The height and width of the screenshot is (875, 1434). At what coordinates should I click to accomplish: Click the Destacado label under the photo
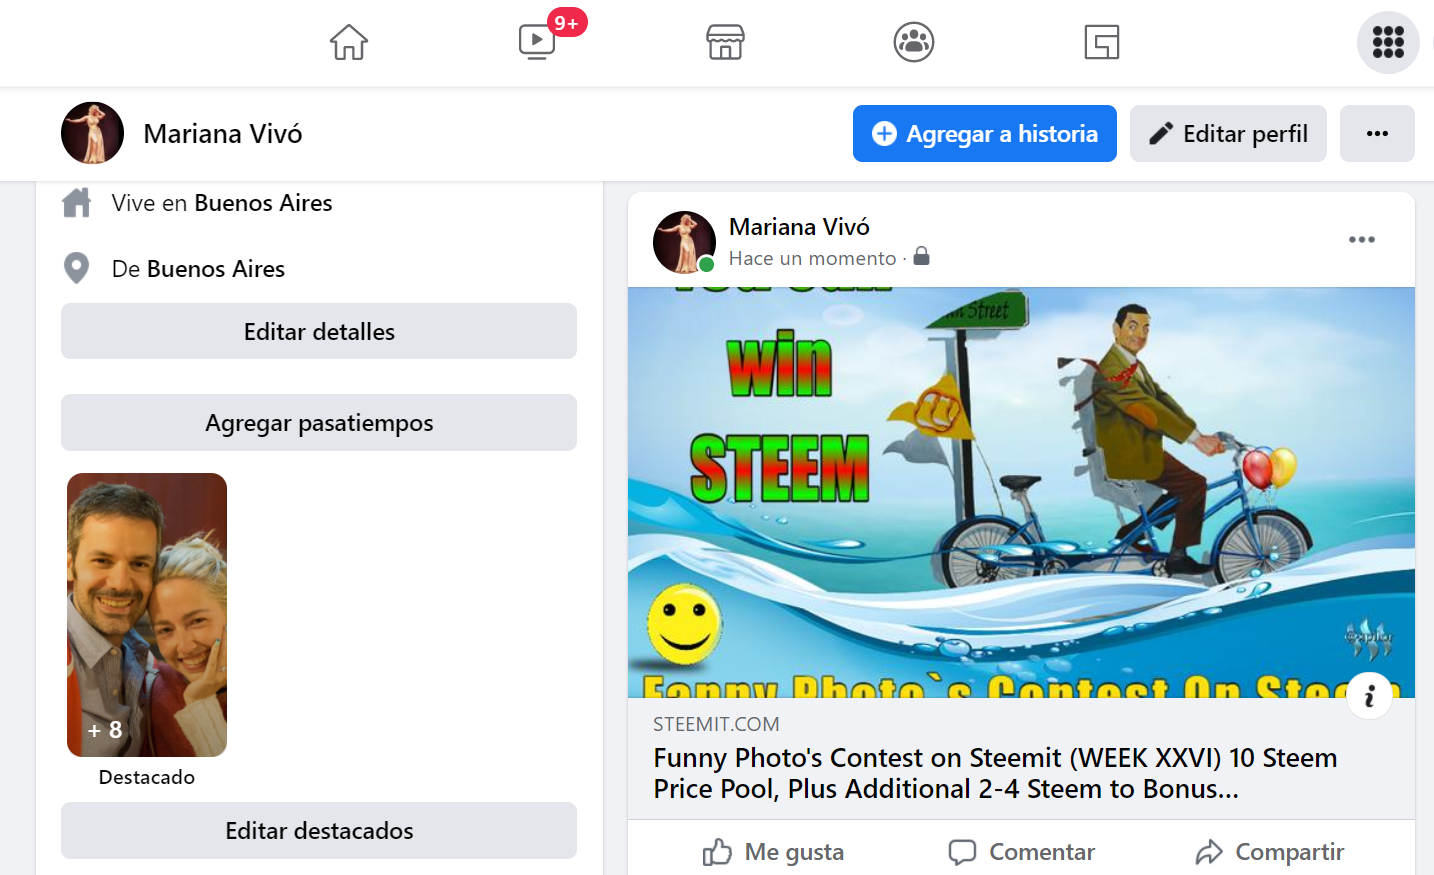point(147,777)
